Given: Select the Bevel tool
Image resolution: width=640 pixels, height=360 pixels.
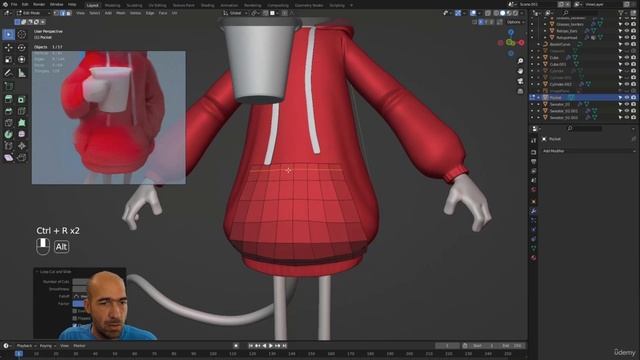Looking at the screenshot, I should [9, 111].
